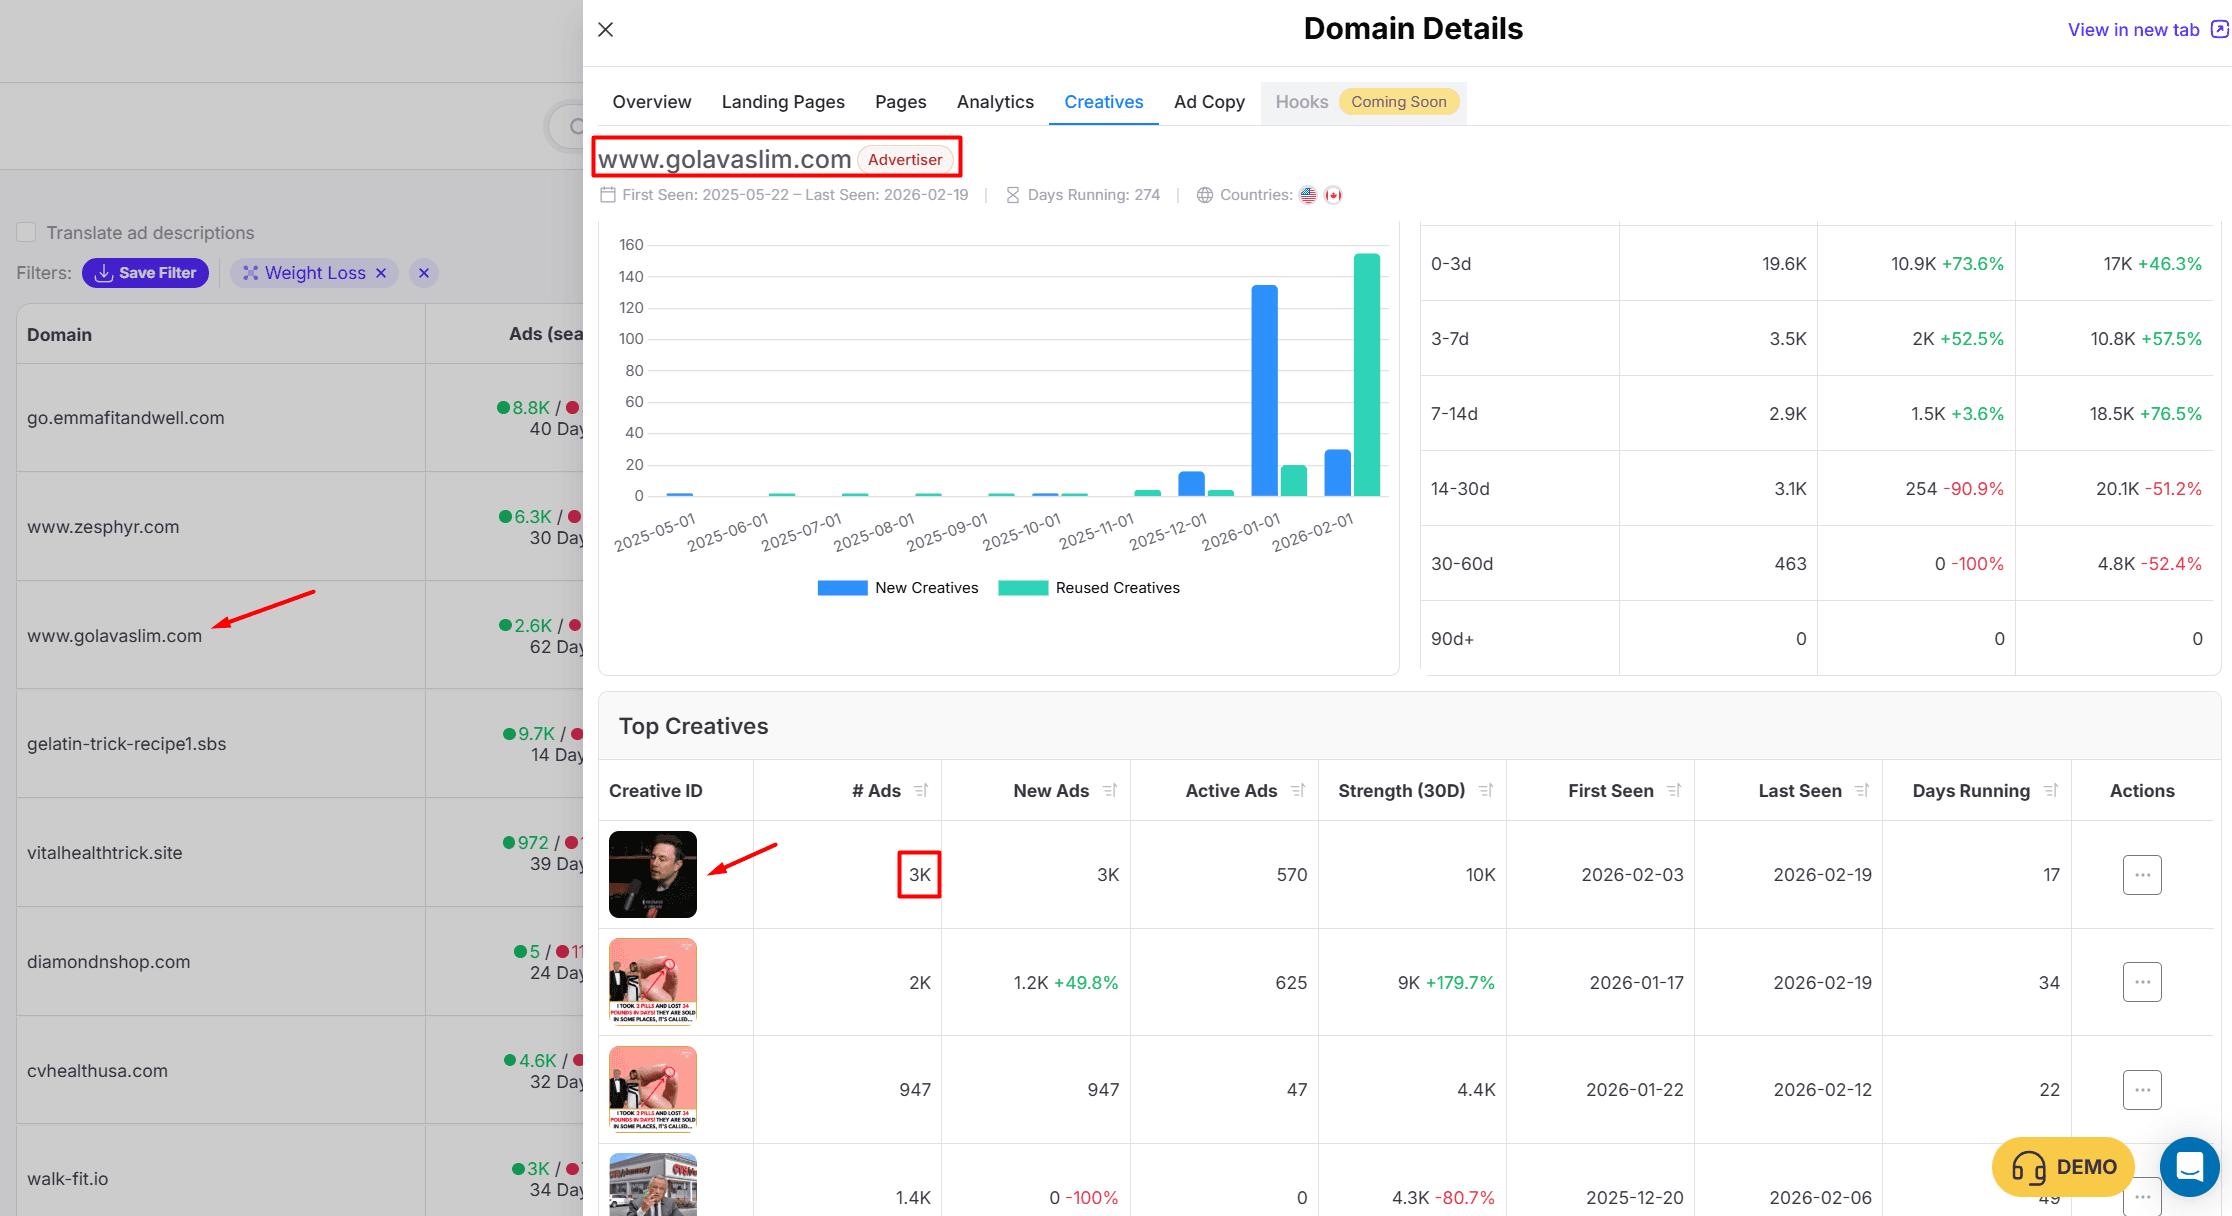Click the # Ads column sort icon
The height and width of the screenshot is (1216, 2232).
pos(921,791)
